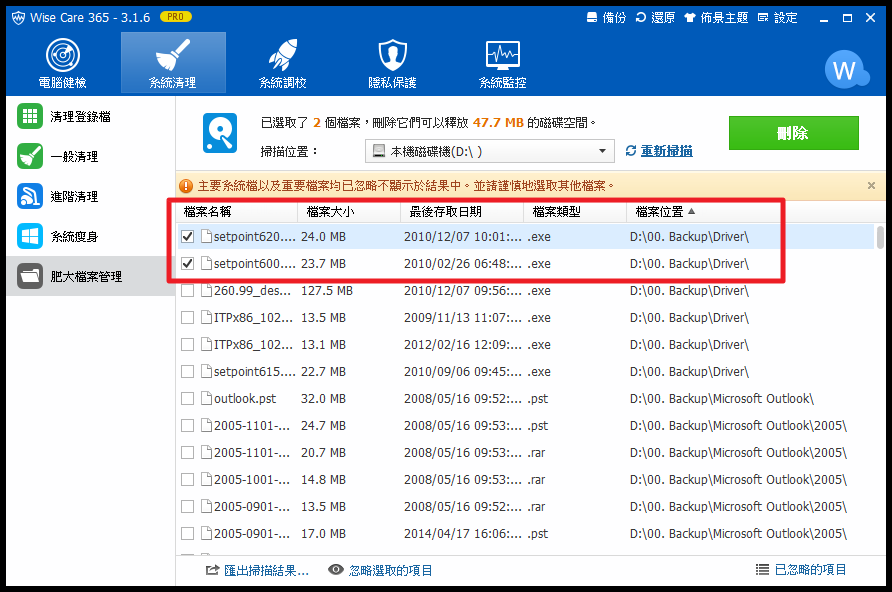Click the blue W user avatar

pyautogui.click(x=845, y=70)
